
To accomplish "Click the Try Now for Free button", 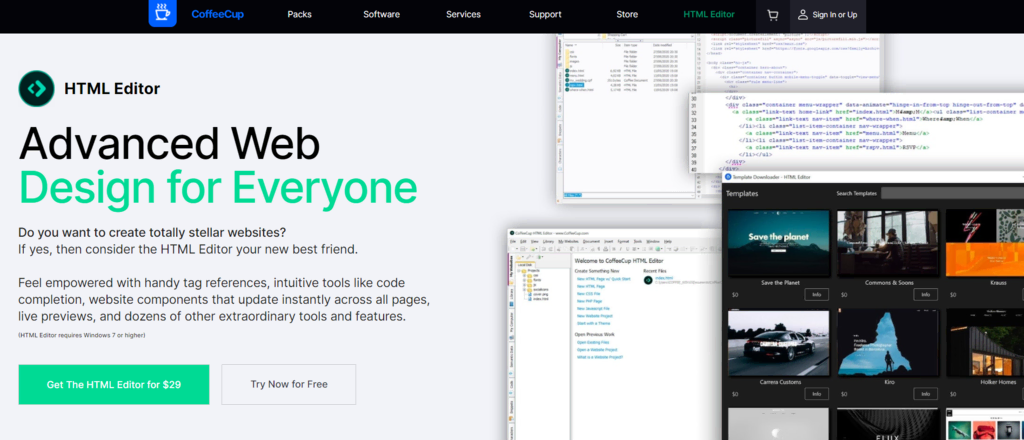I will [288, 384].
